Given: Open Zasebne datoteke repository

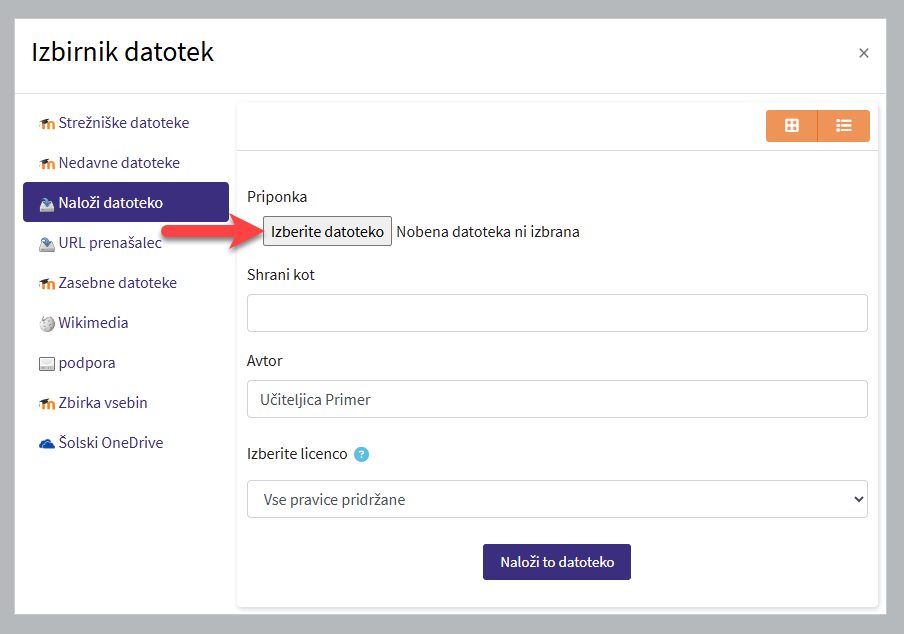Looking at the screenshot, I should [x=117, y=283].
